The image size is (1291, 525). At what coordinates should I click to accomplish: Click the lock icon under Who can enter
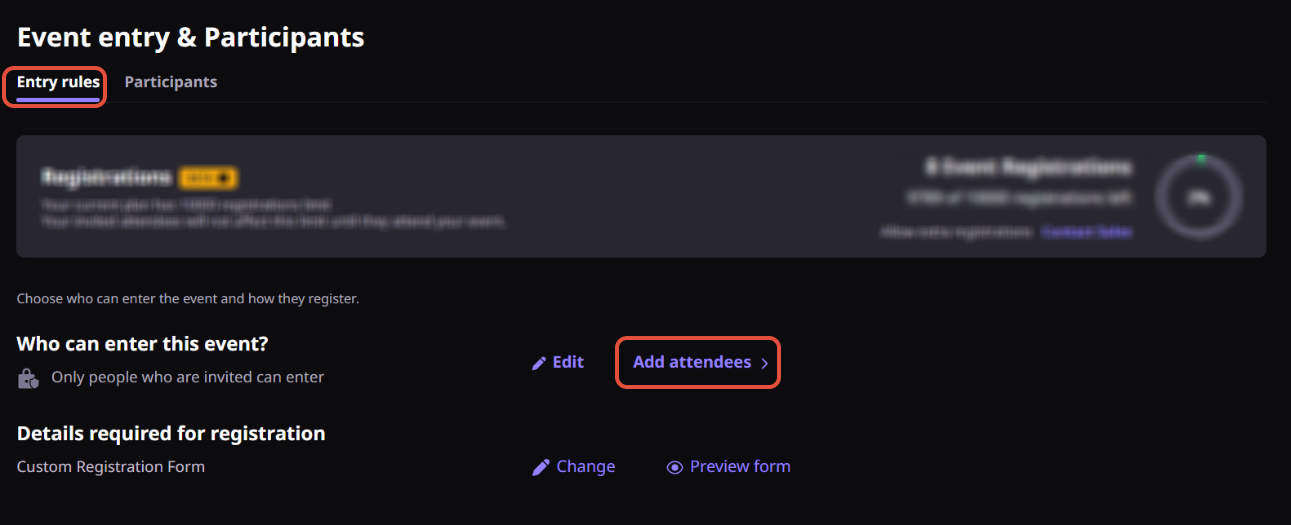(27, 379)
